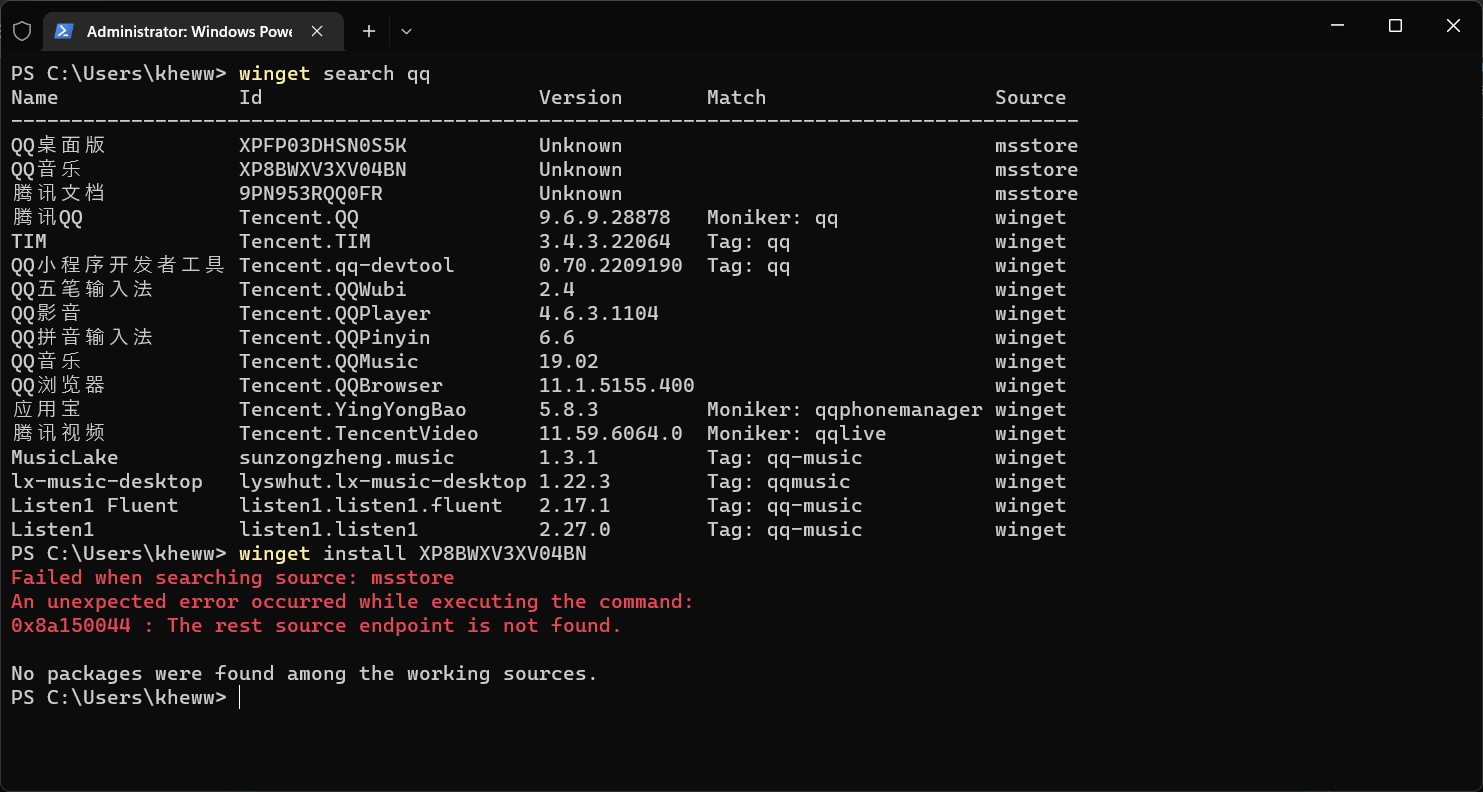Maximize the terminal window
Screen dimensions: 1483x792
click(x=1394, y=26)
